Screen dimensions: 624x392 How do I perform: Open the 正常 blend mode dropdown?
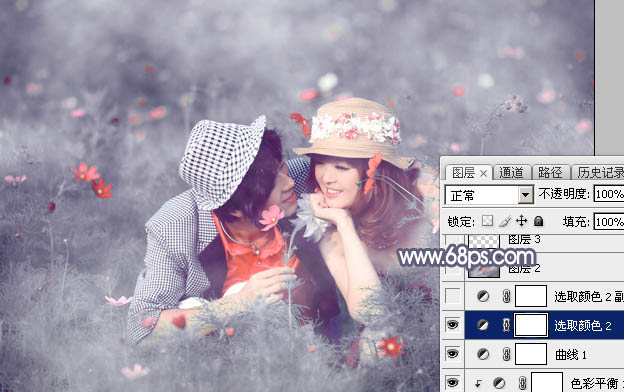tap(489, 195)
